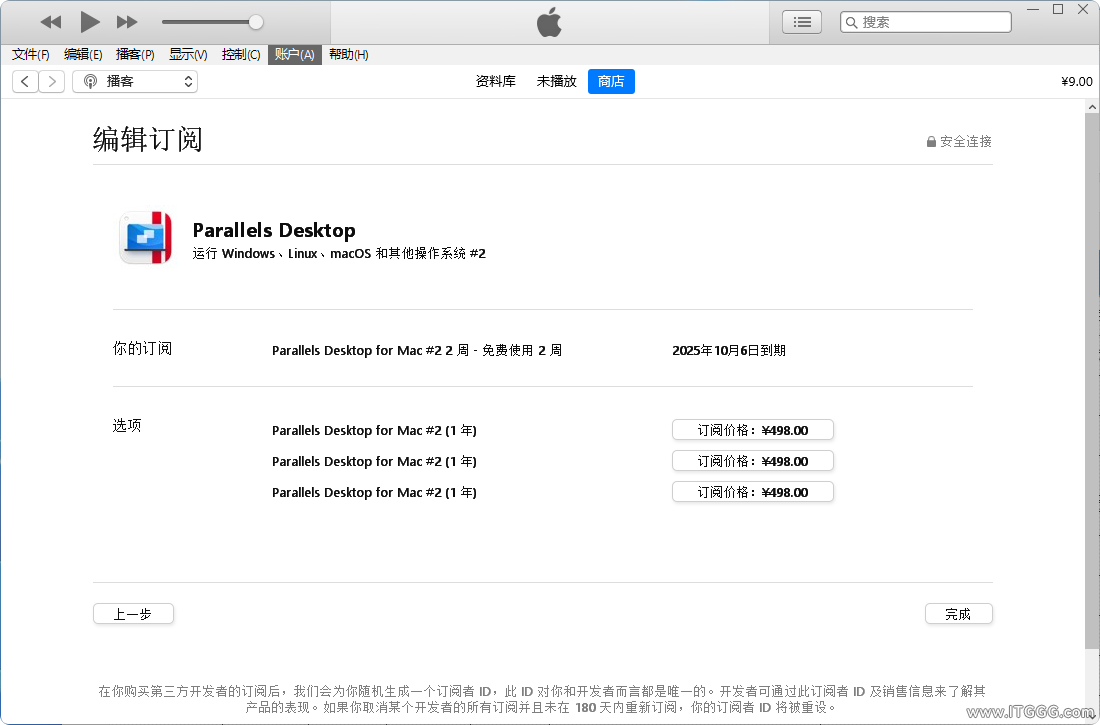Click the fast forward next button

127,22
